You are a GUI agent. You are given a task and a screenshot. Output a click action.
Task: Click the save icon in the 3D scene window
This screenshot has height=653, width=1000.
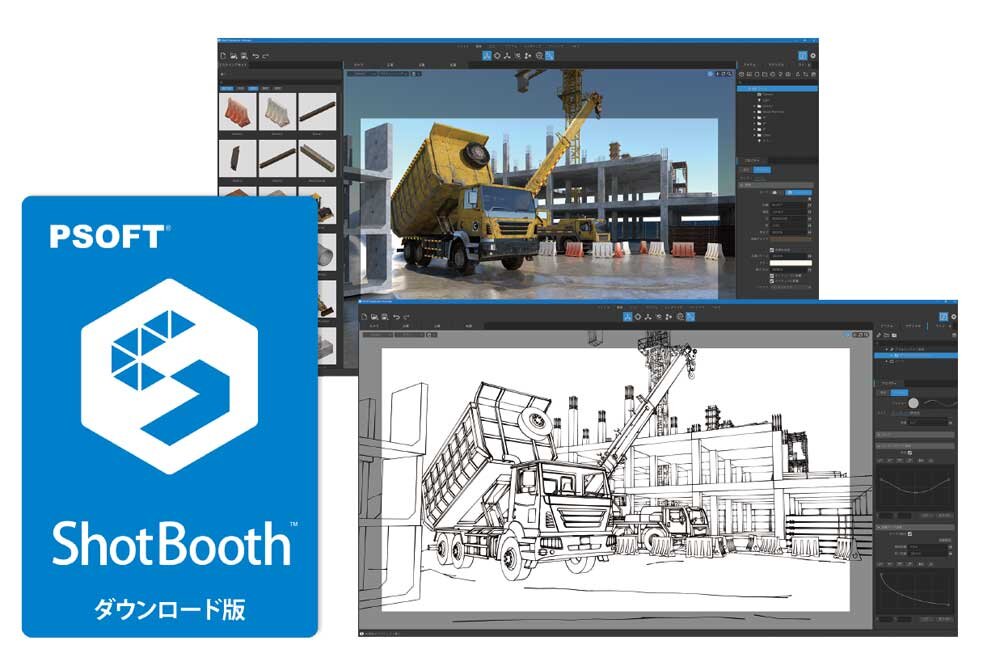pyautogui.click(x=244, y=56)
